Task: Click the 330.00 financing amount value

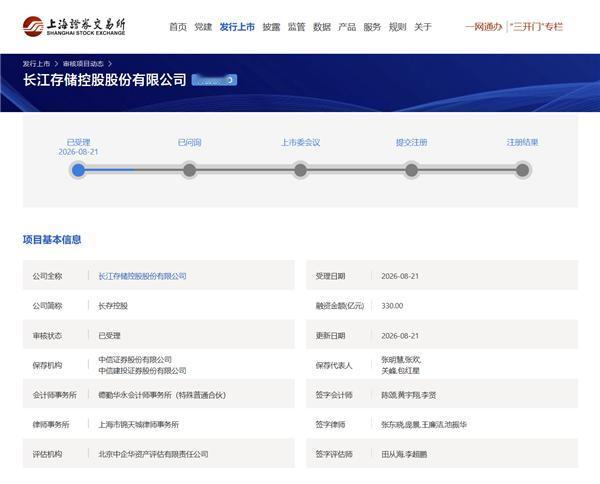Action: [392, 306]
